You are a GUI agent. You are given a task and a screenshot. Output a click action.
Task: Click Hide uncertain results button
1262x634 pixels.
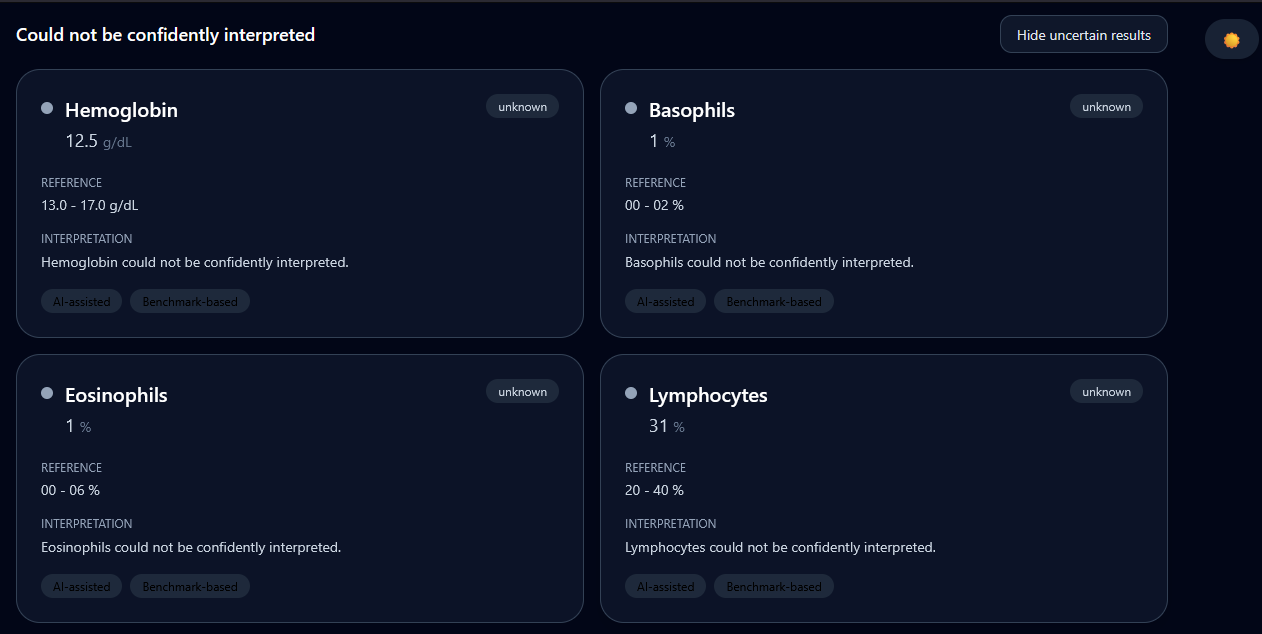[x=1083, y=35]
